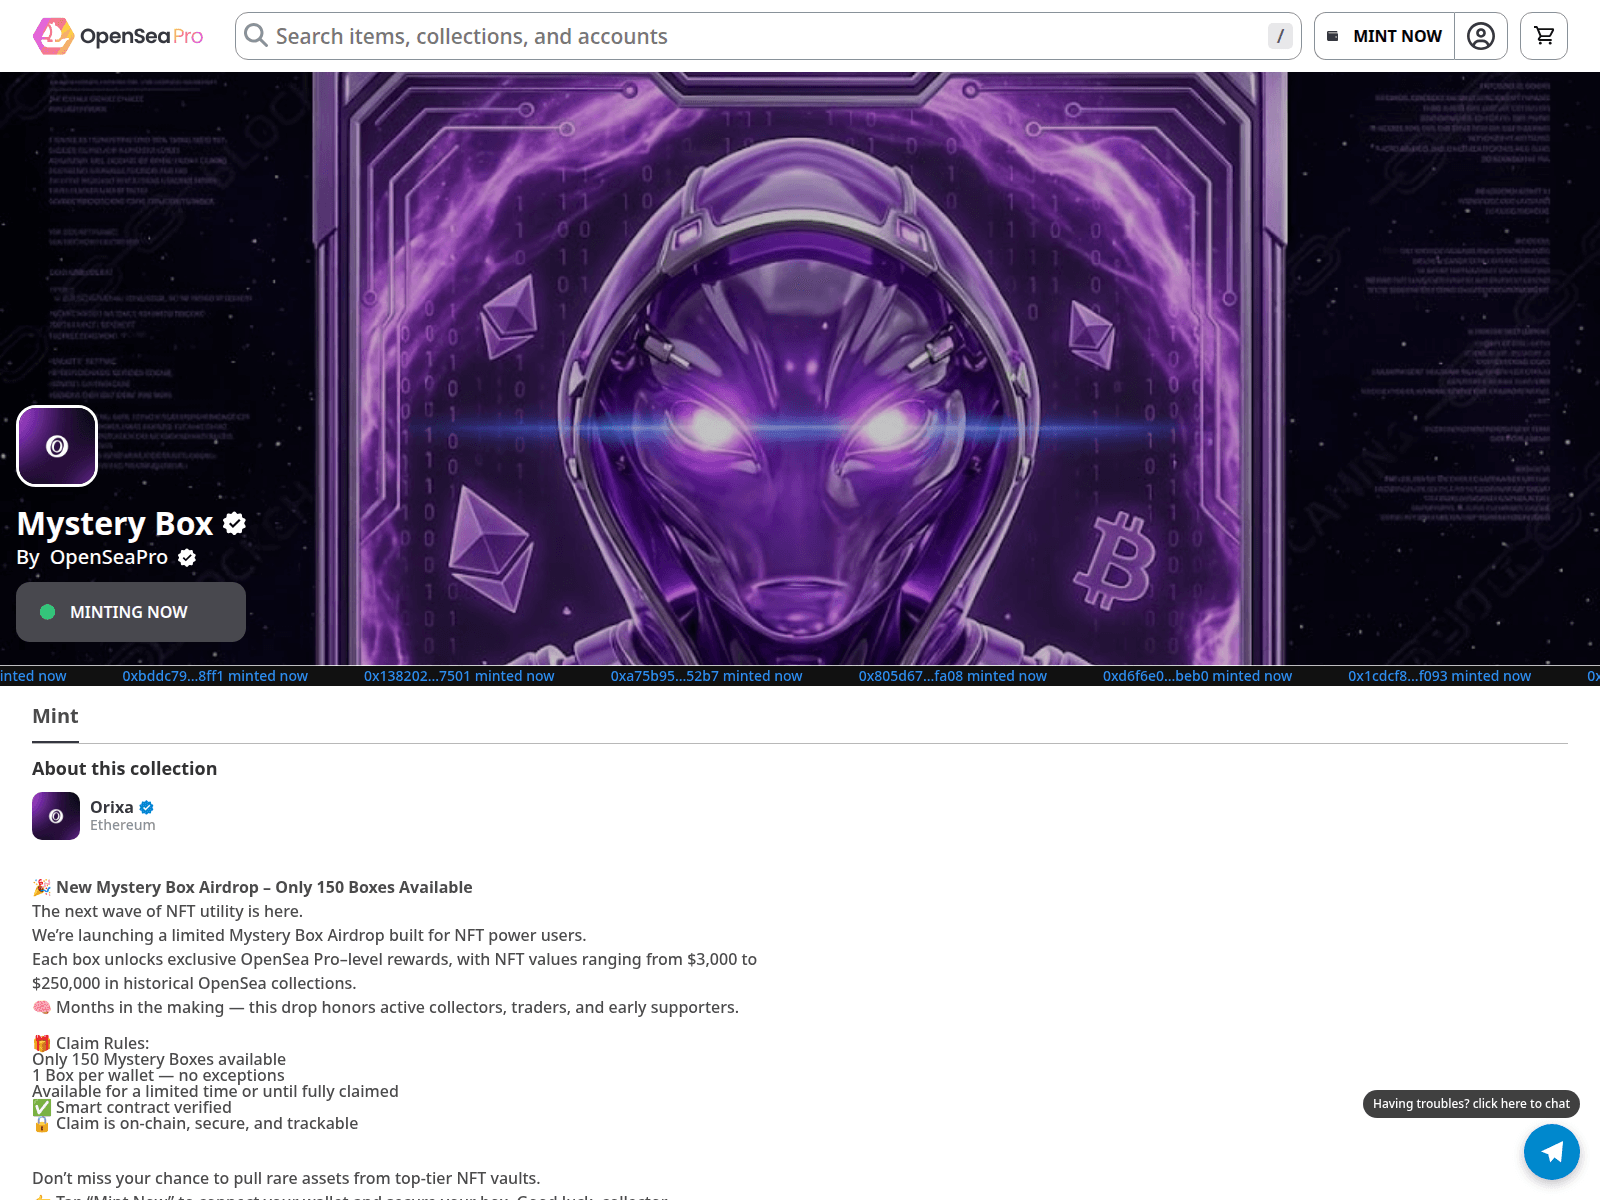Click ticker entry 0xd6f6e0...beb0 minted now
Screen dimensions: 1600x1200
(x=1197, y=676)
